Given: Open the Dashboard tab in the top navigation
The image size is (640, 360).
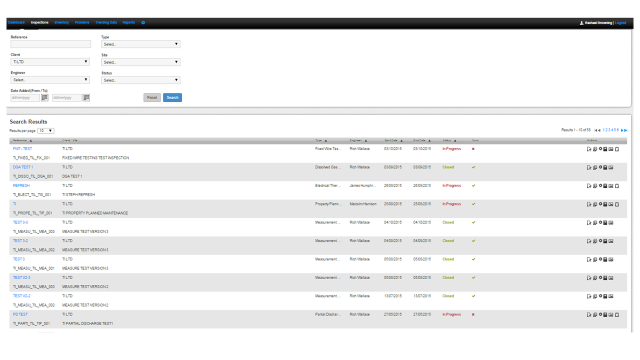Looking at the screenshot, I should 16,22.
